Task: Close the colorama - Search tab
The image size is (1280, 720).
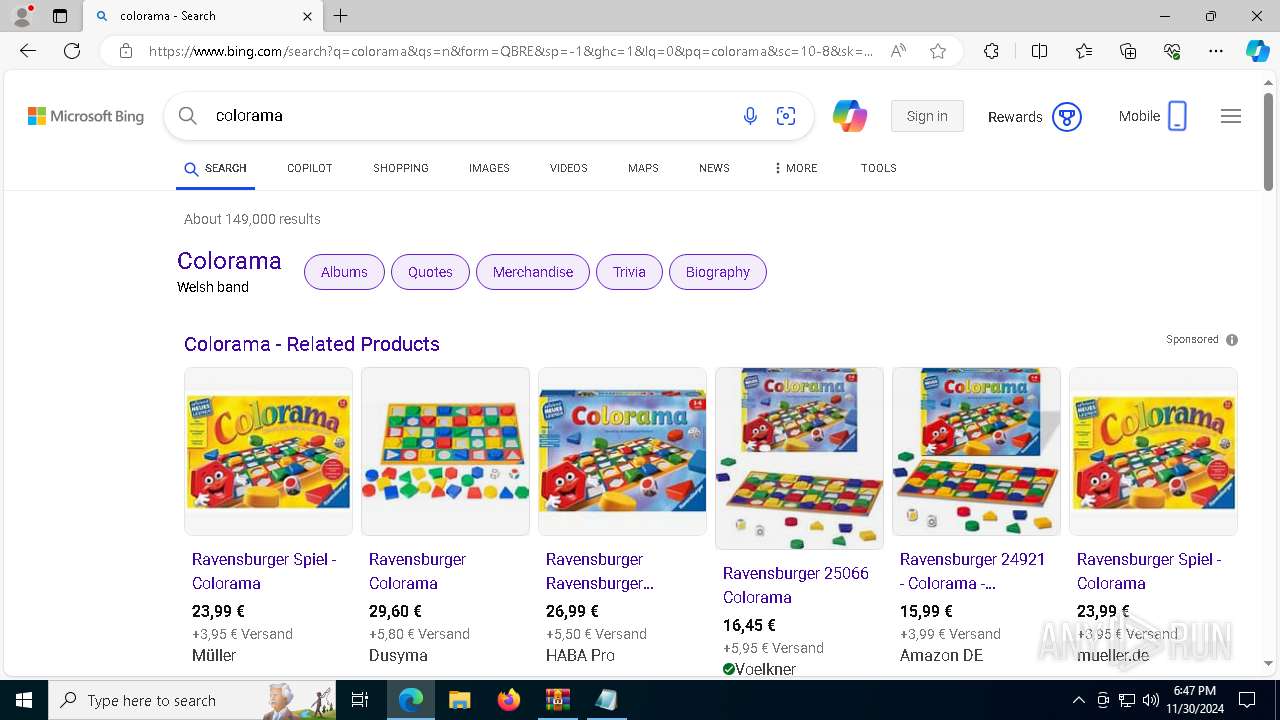Action: 307,16
